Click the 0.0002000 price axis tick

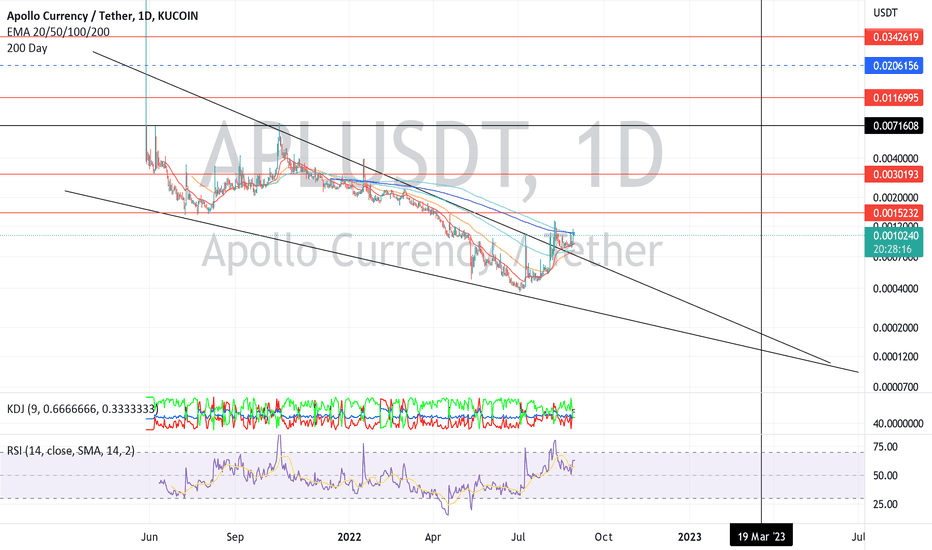coord(895,328)
